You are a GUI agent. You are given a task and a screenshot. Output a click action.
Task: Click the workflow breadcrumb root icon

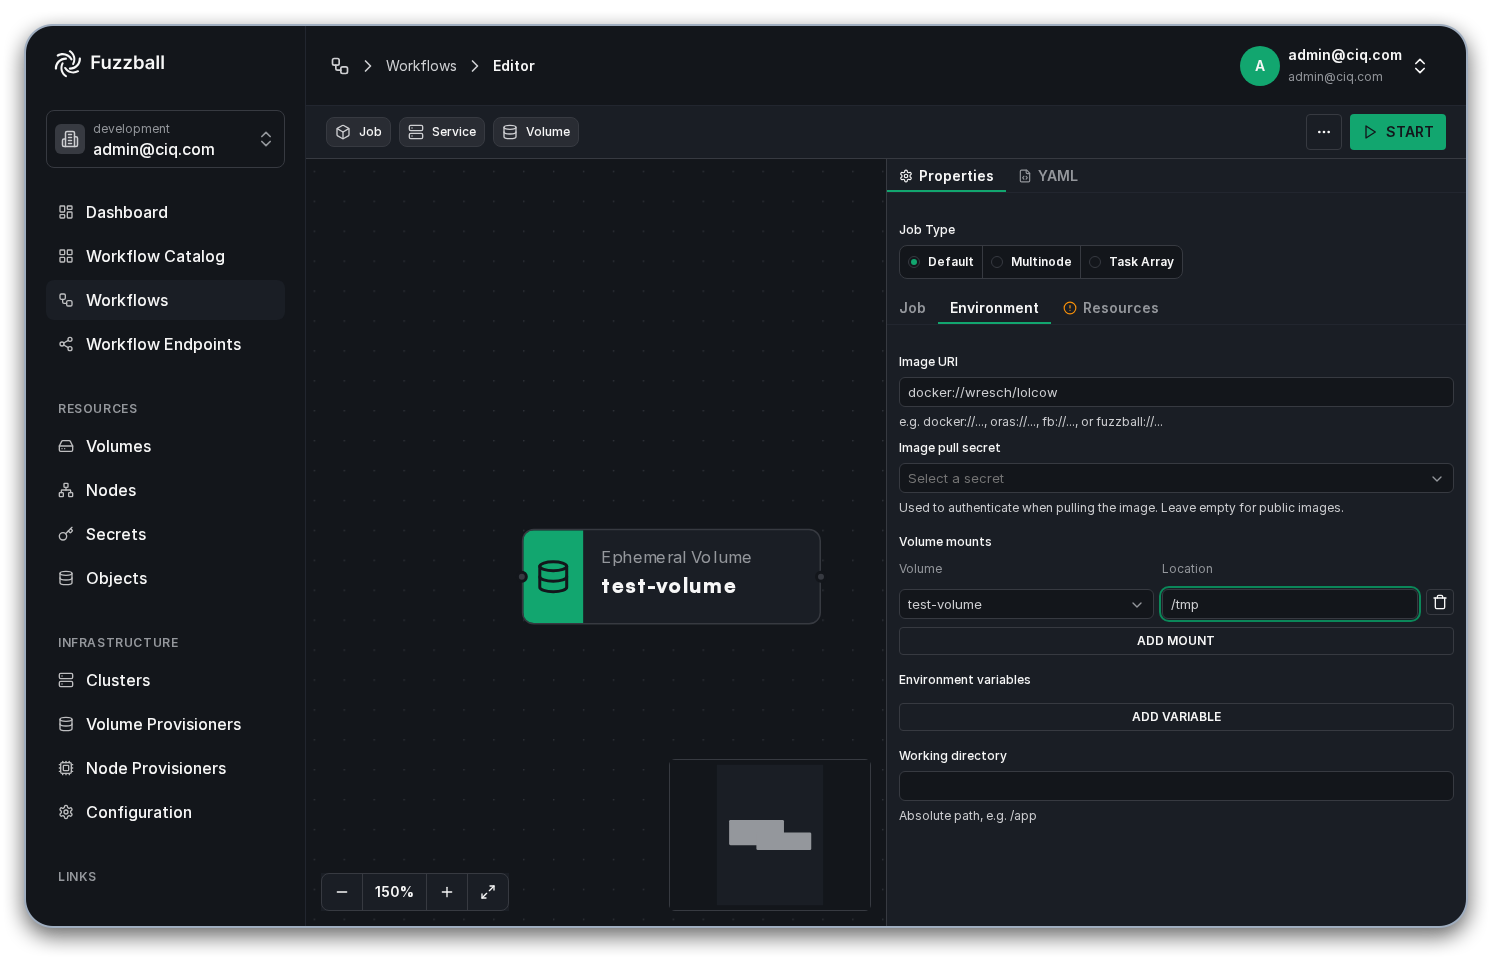point(340,66)
